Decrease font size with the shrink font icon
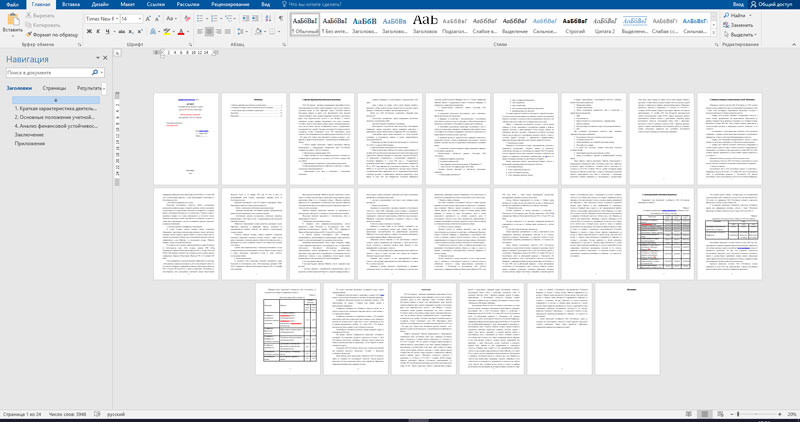 coord(158,19)
